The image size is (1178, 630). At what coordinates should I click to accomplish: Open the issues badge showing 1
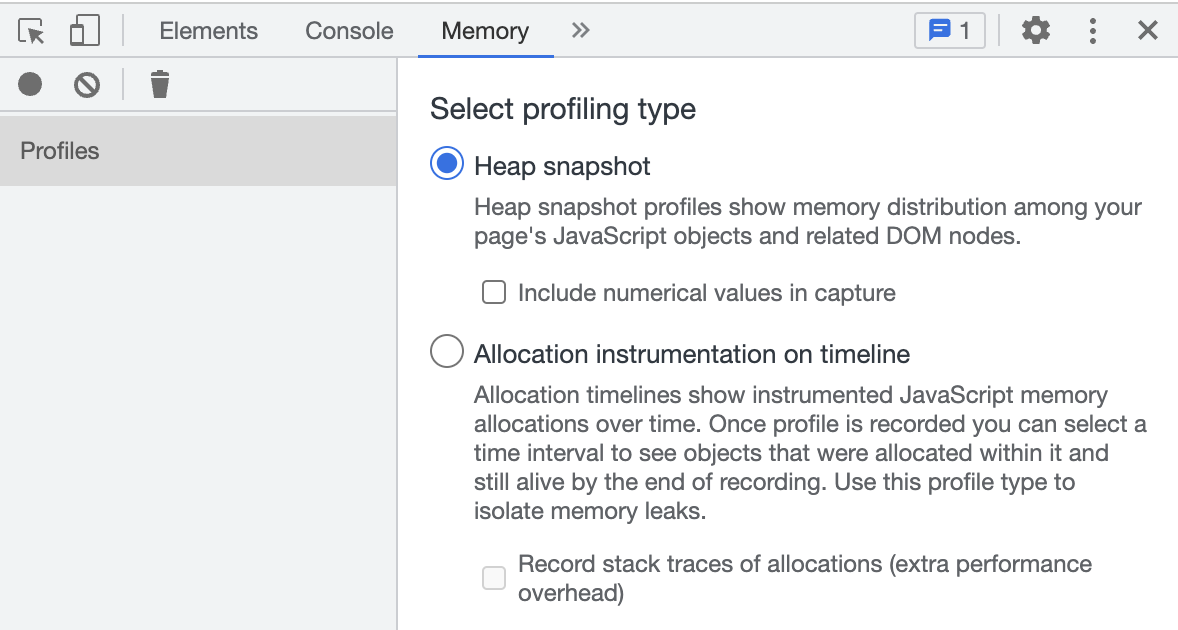[949, 31]
